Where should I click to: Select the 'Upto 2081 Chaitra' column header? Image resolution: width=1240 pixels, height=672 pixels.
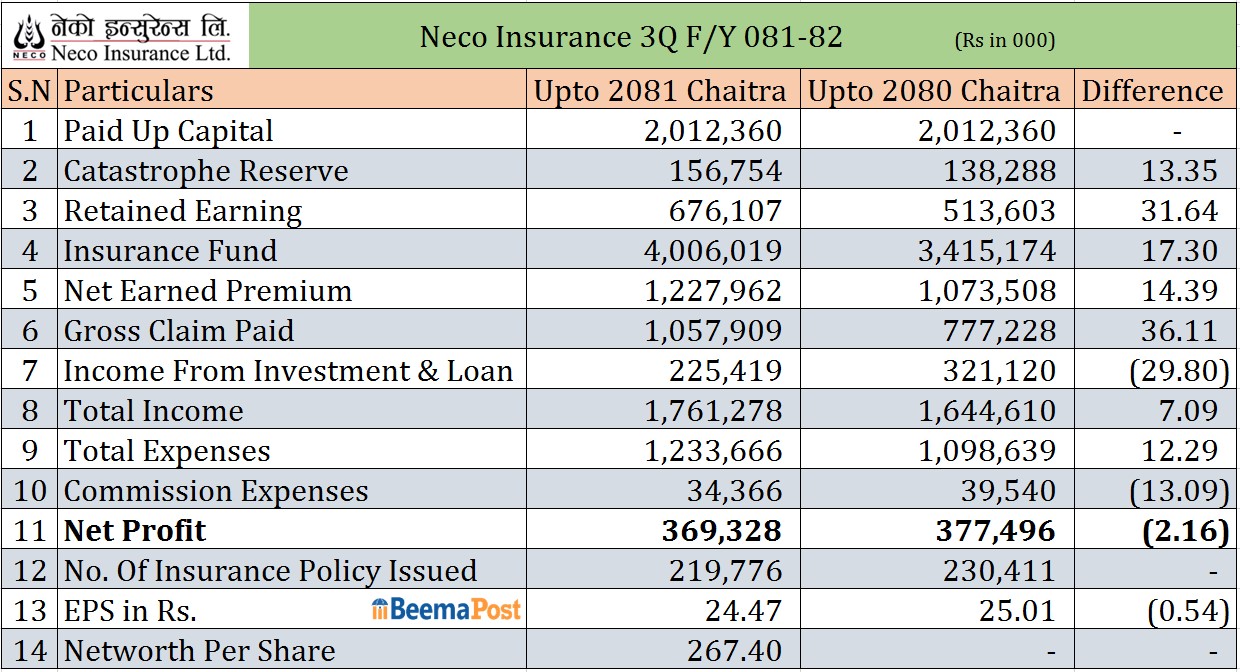click(x=660, y=91)
